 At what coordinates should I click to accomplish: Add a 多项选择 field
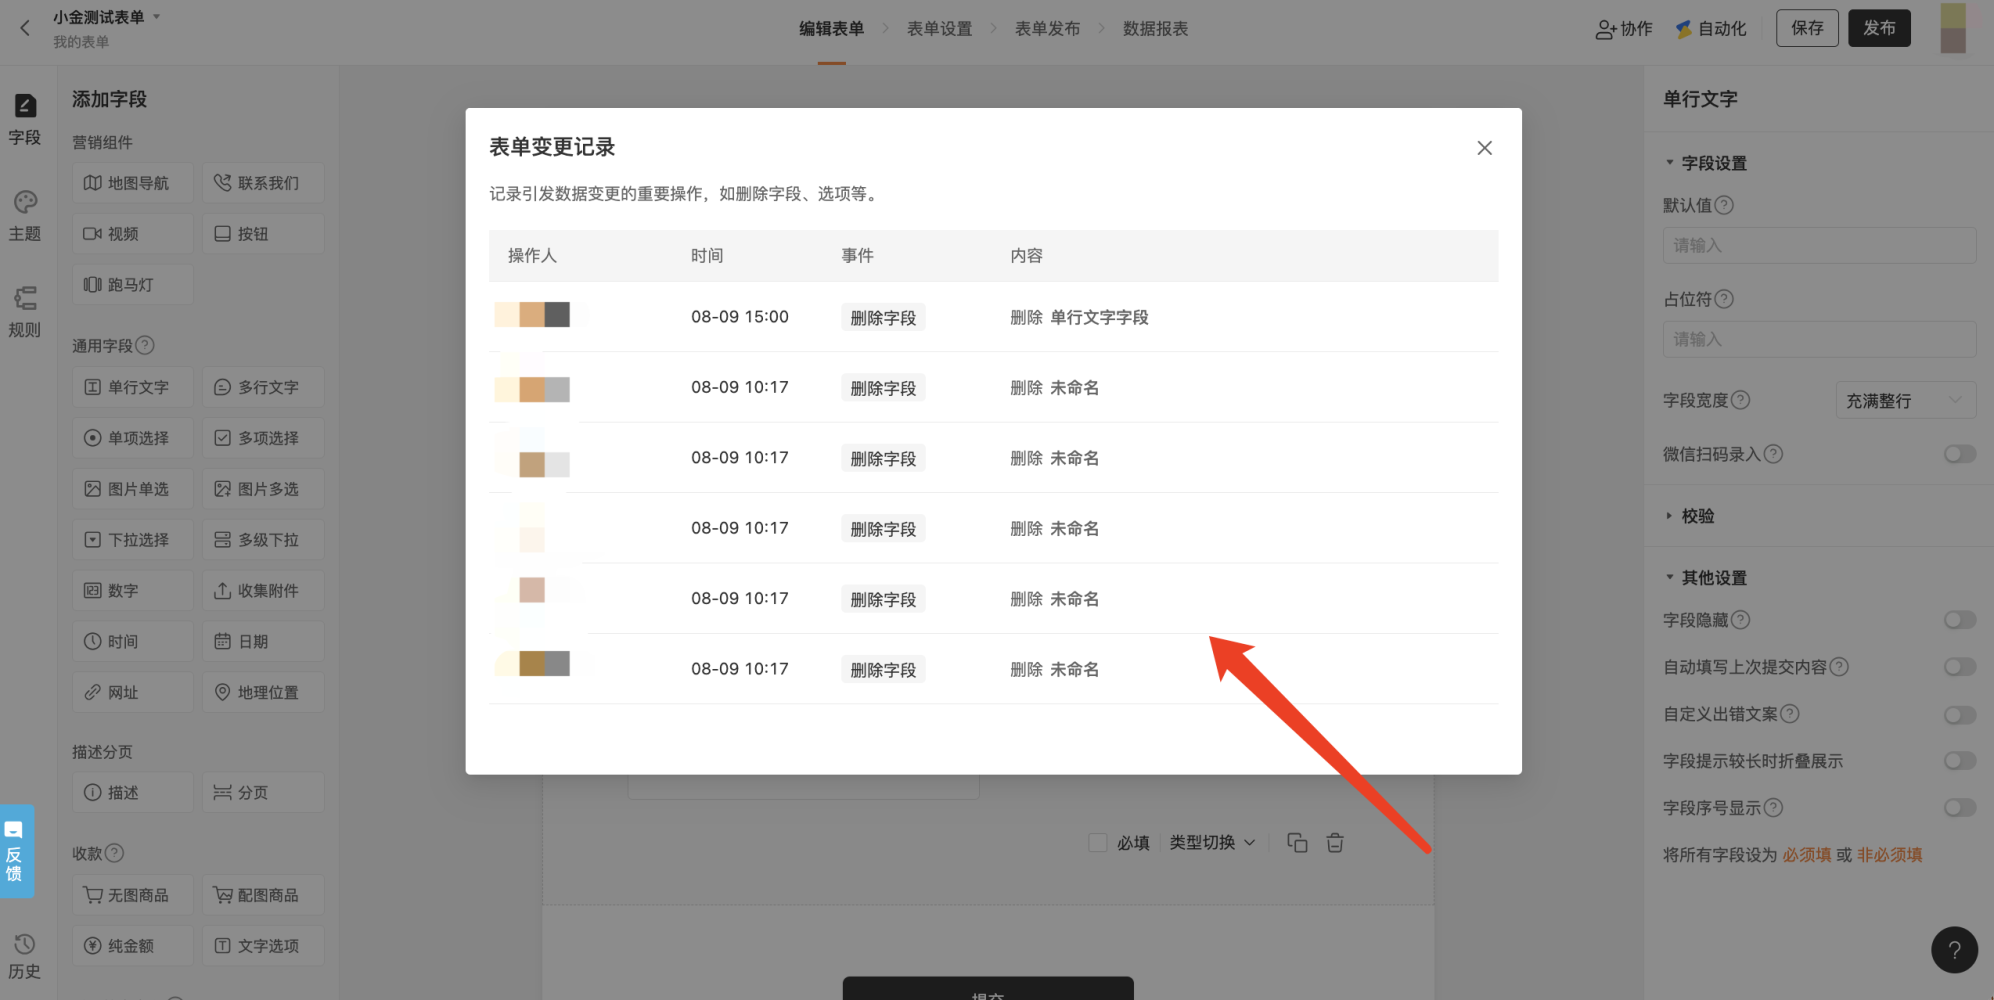[263, 438]
